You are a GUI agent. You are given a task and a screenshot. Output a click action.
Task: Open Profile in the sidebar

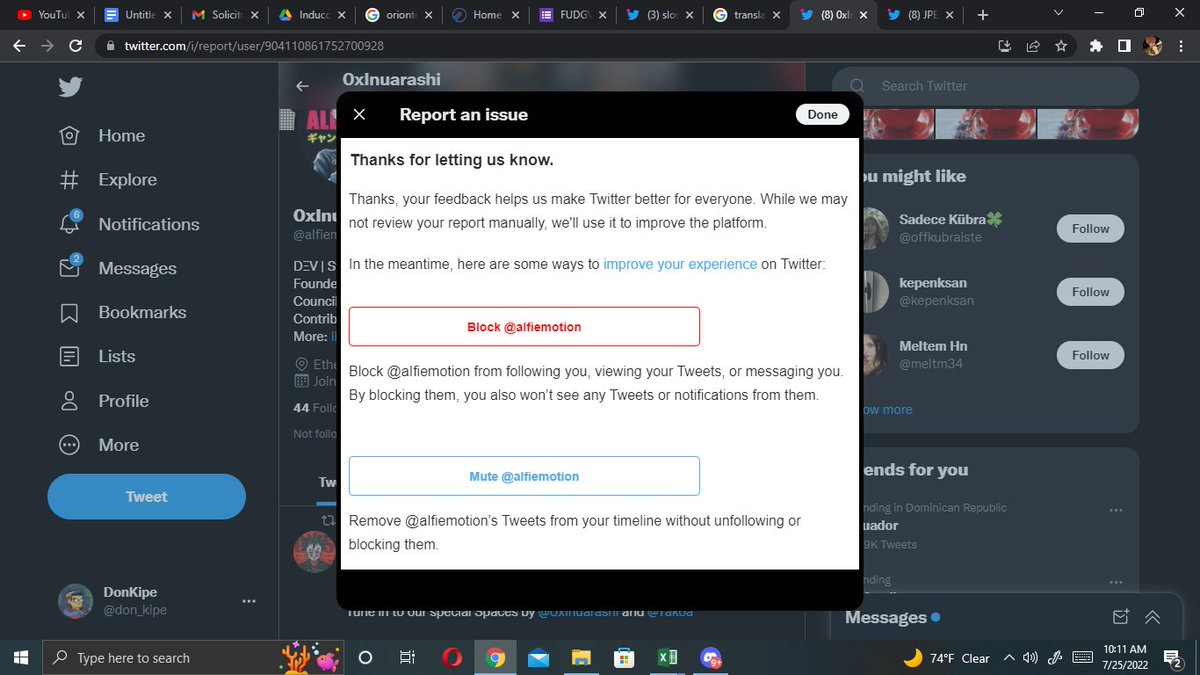click(104, 401)
